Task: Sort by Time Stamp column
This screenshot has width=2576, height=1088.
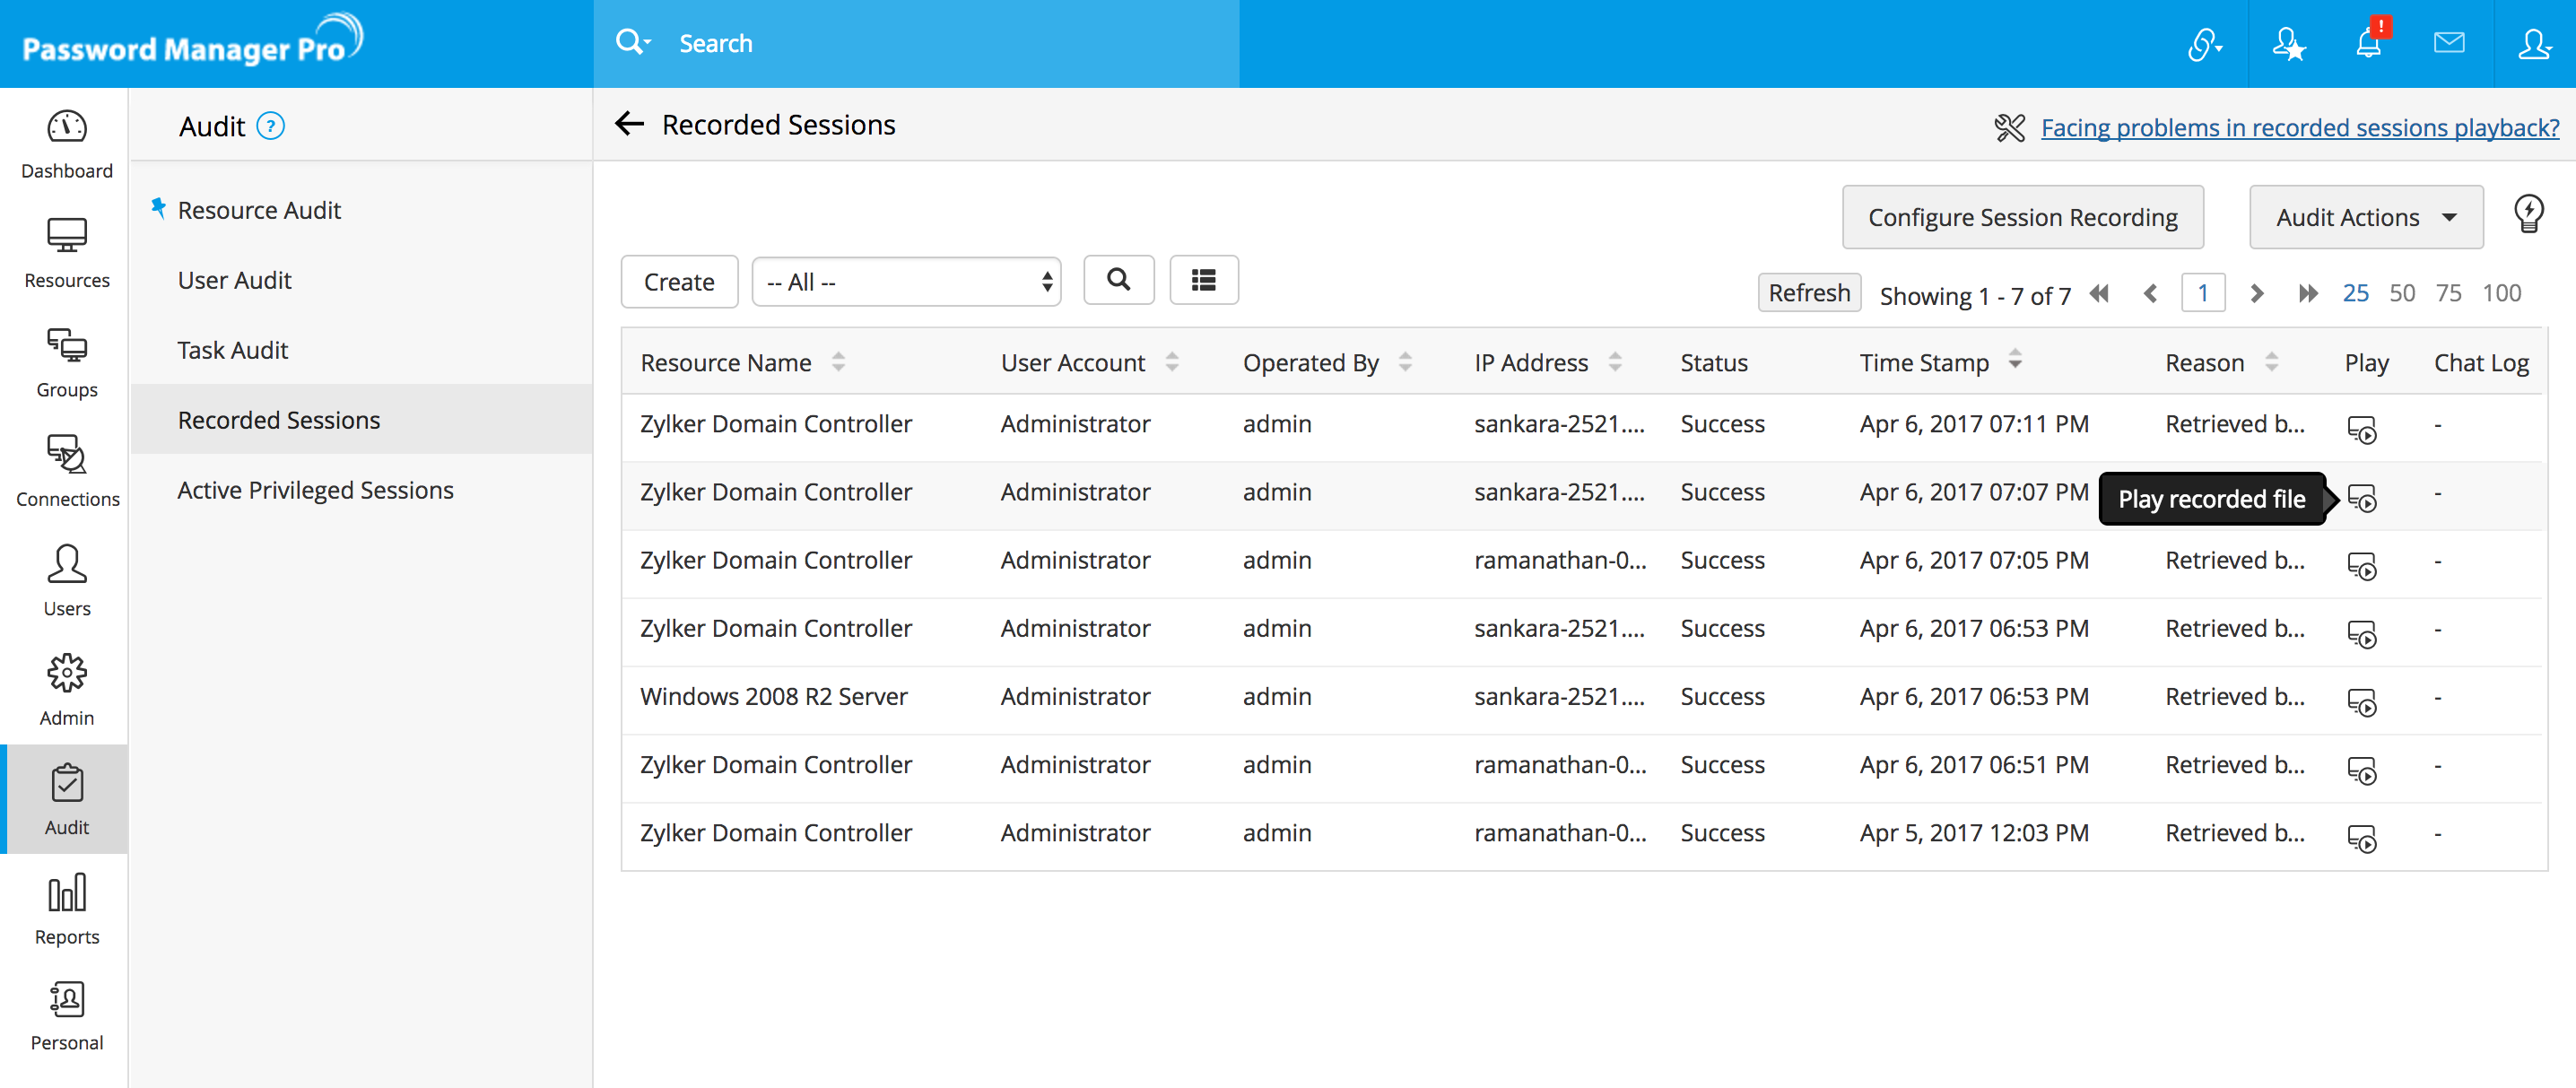Action: [x=1924, y=362]
